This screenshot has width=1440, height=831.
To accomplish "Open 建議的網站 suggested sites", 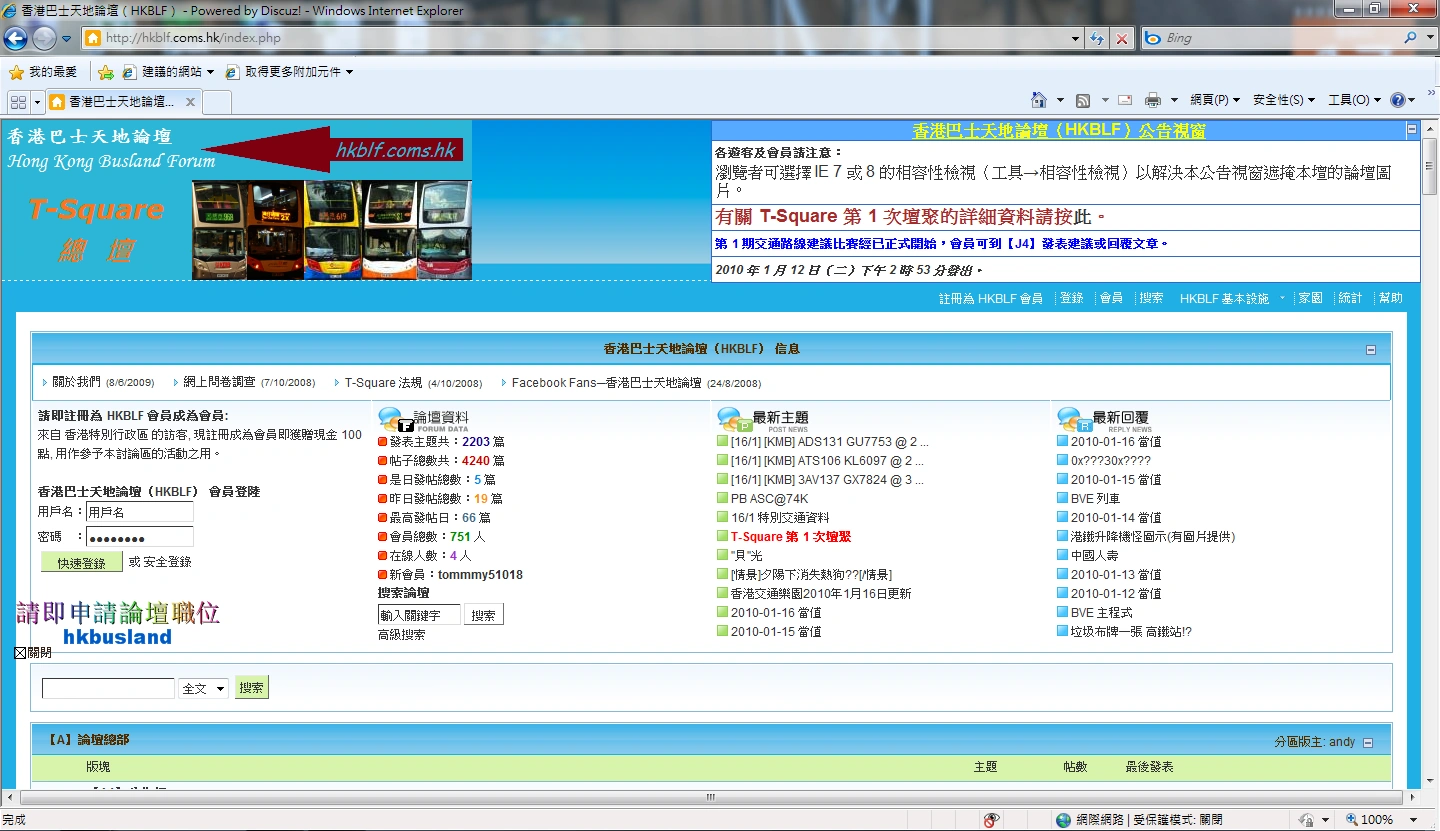I will point(168,72).
